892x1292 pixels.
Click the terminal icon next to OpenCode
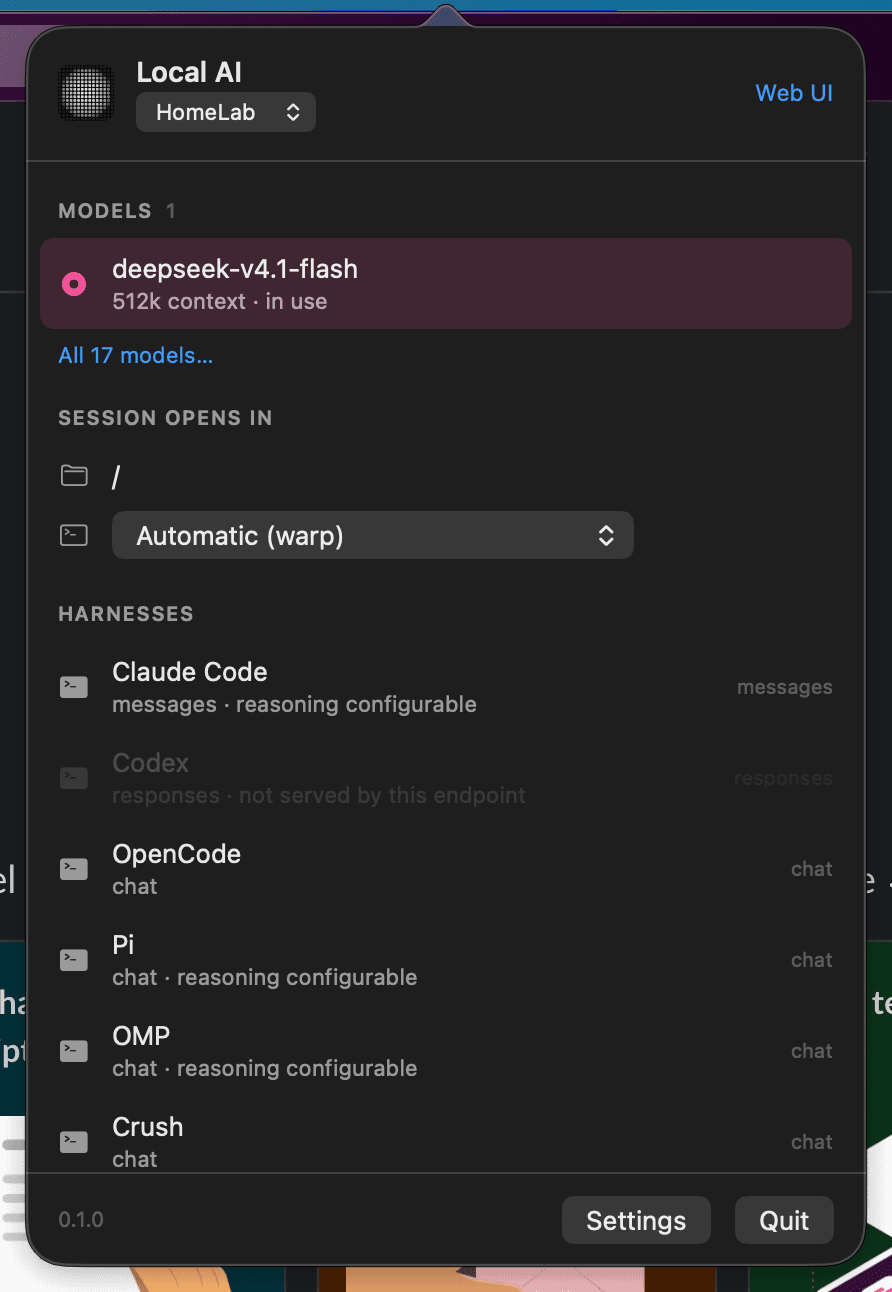74,869
